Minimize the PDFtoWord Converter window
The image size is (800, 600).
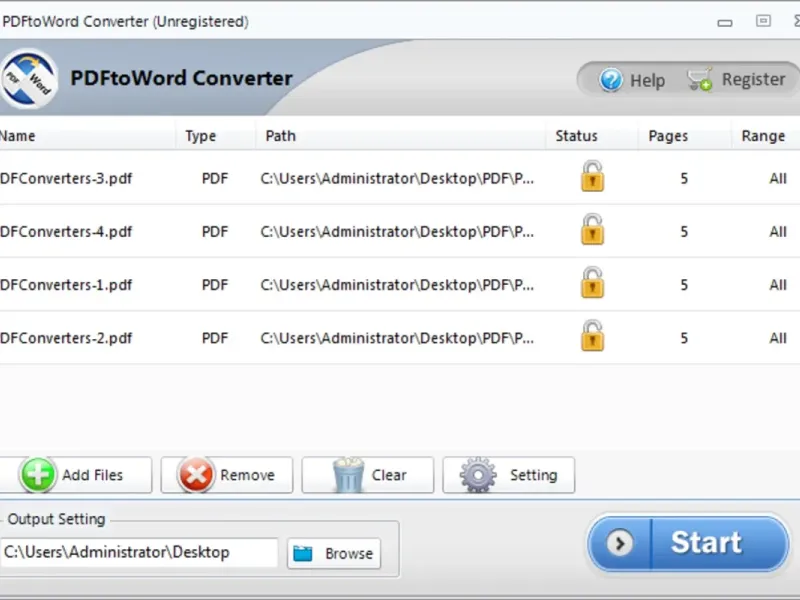click(x=725, y=22)
